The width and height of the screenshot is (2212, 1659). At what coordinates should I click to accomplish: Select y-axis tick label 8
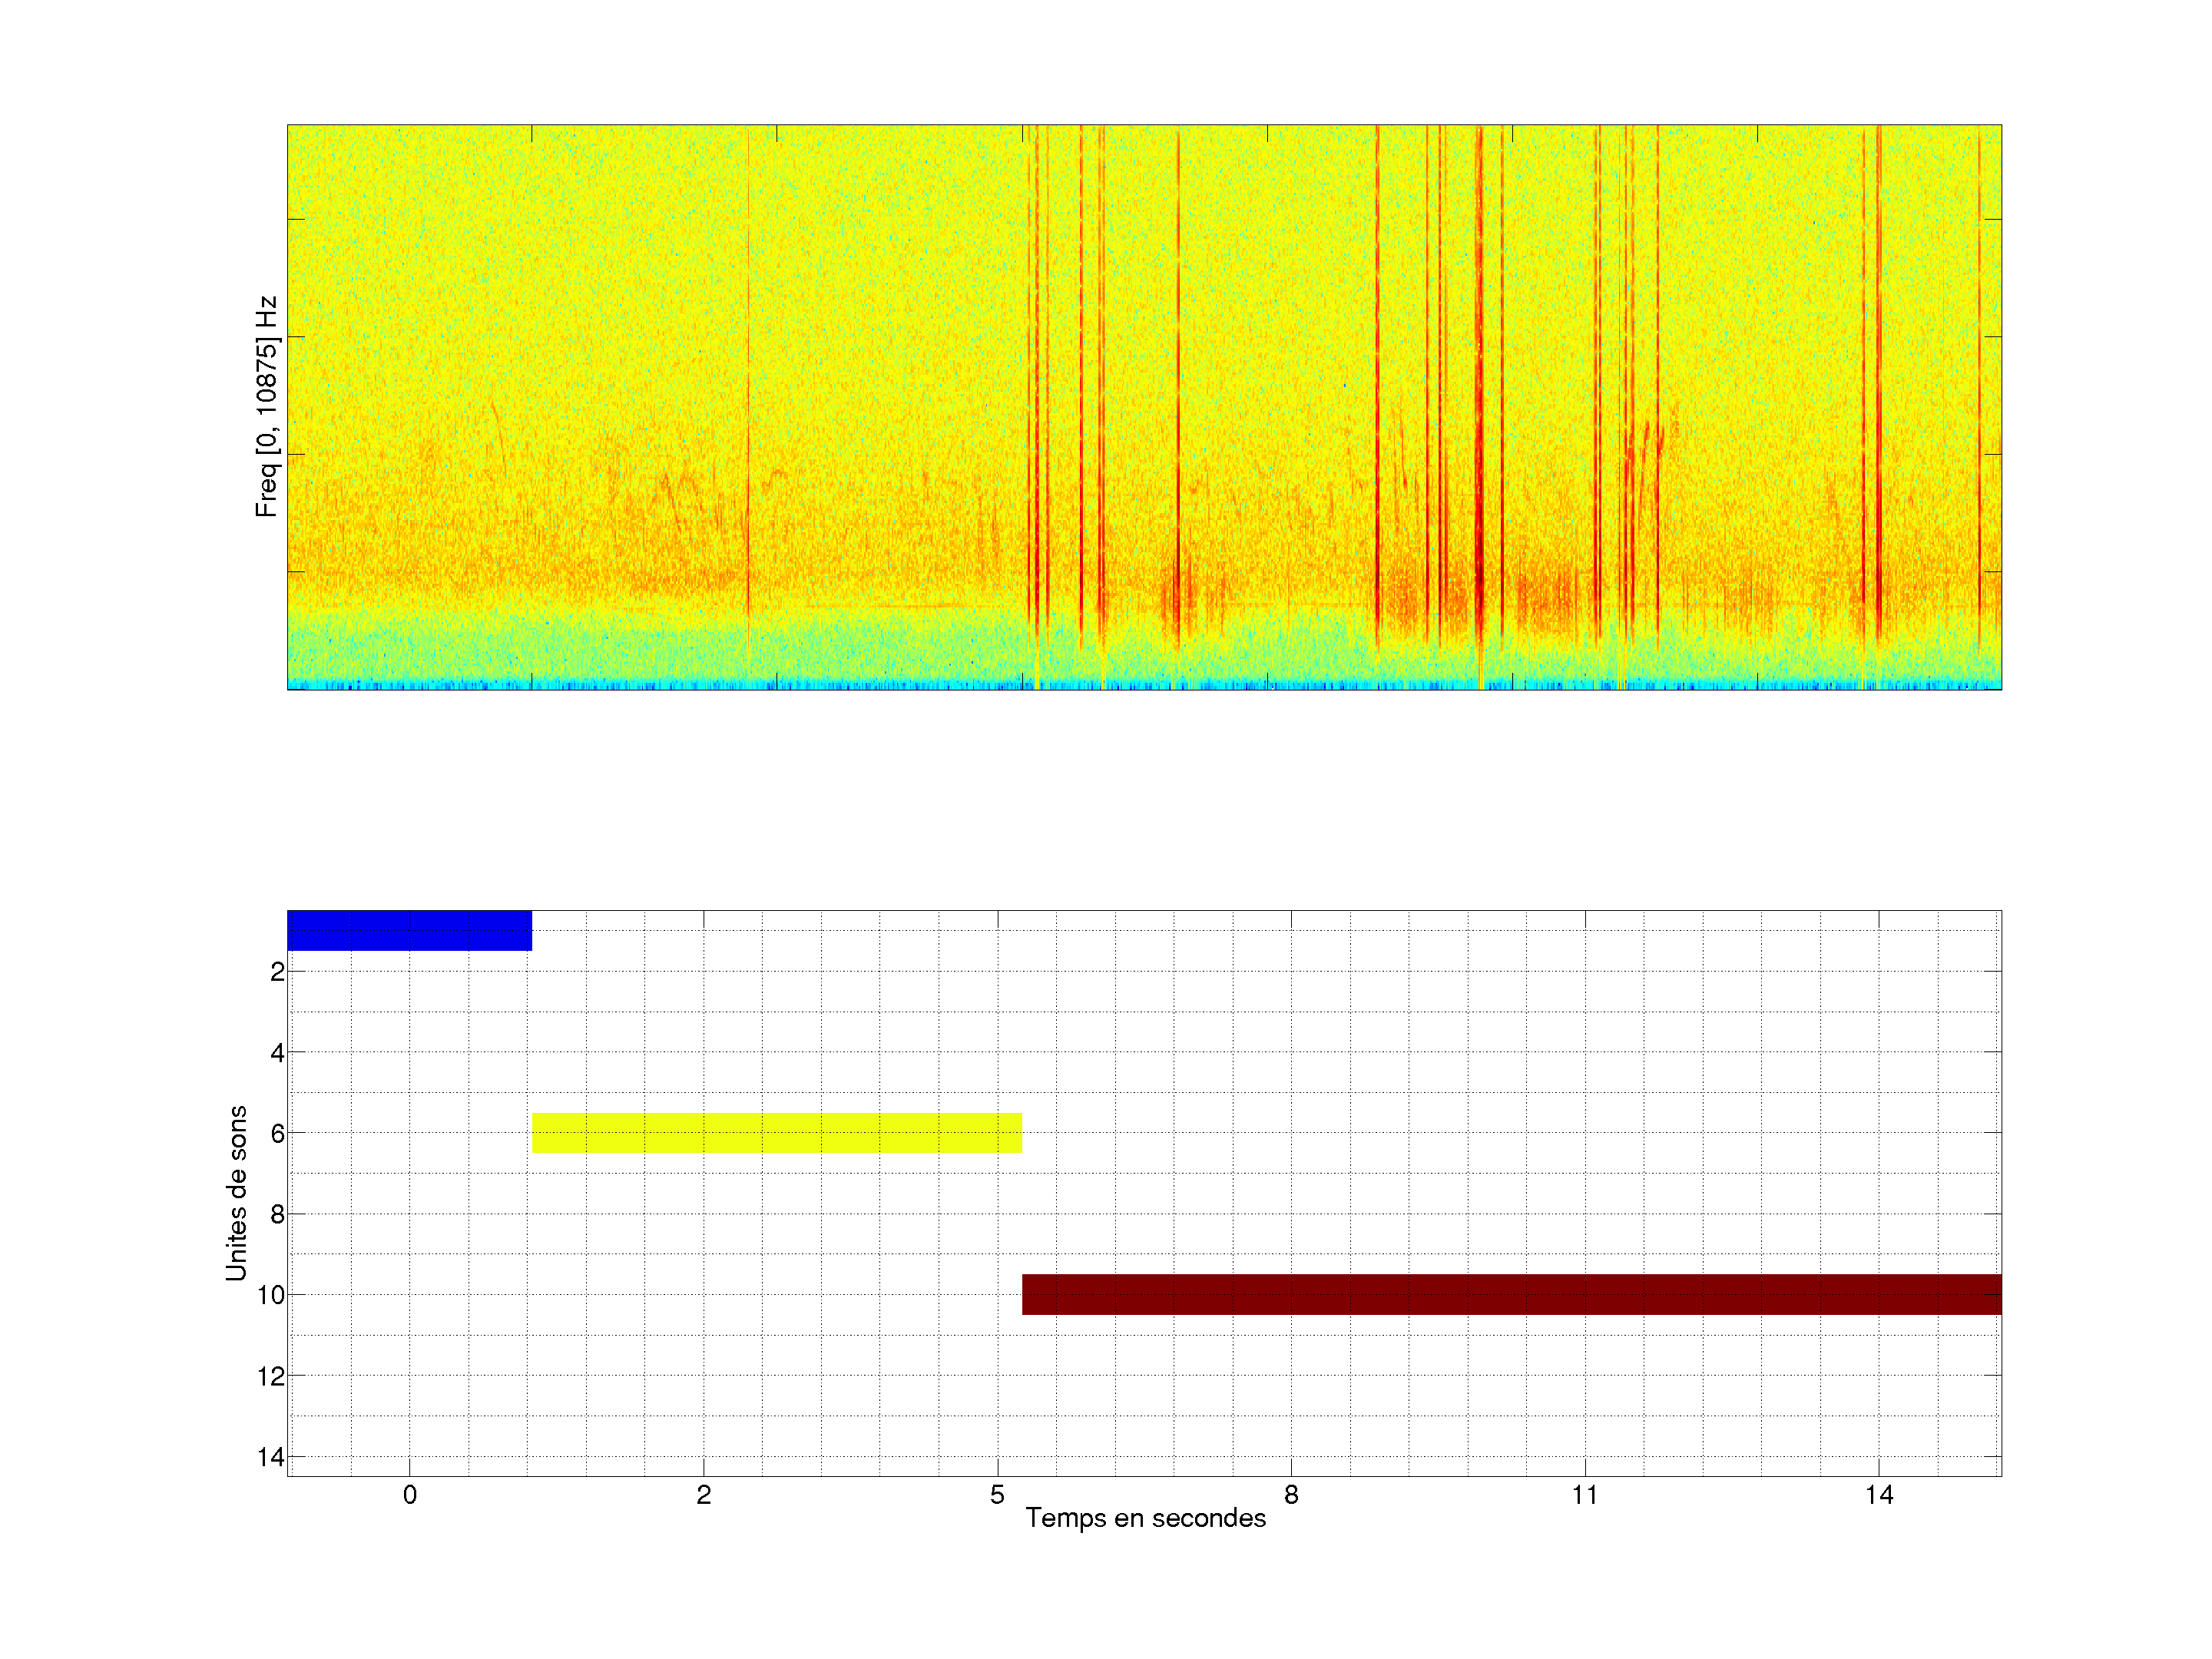point(277,1214)
